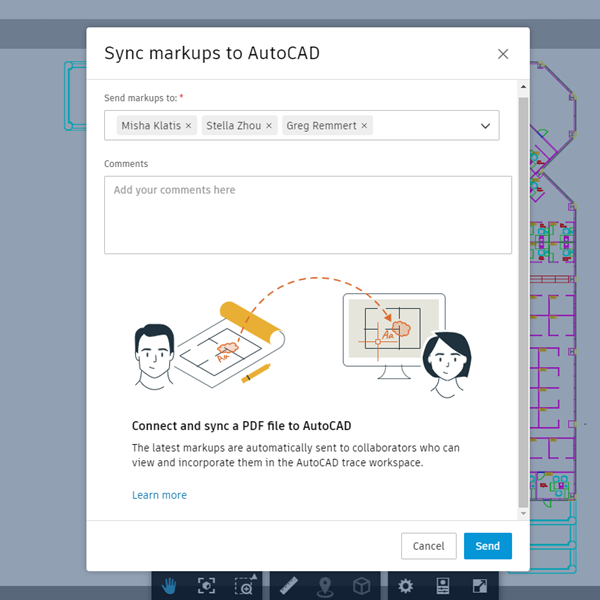The image size is (600, 600).
Task: Click the dialog scrollbar down arrow
Action: click(523, 514)
